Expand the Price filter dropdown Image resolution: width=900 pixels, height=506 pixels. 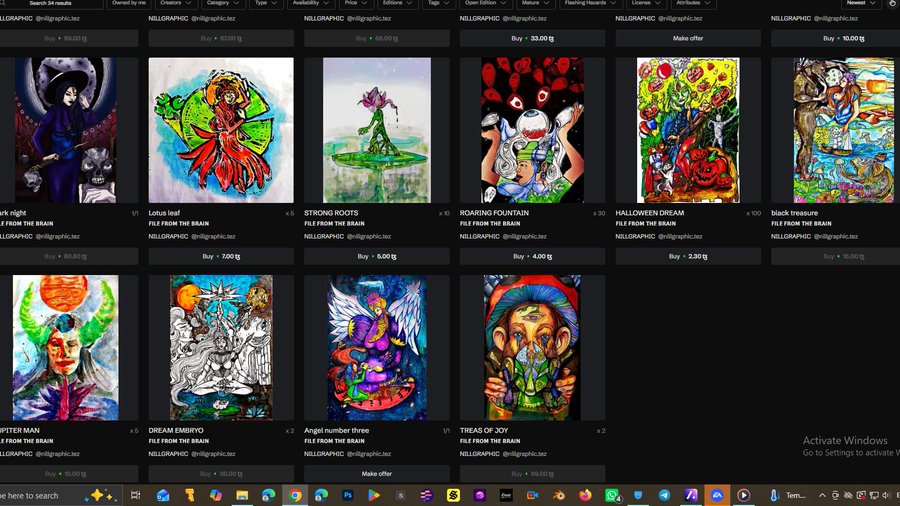pos(356,3)
